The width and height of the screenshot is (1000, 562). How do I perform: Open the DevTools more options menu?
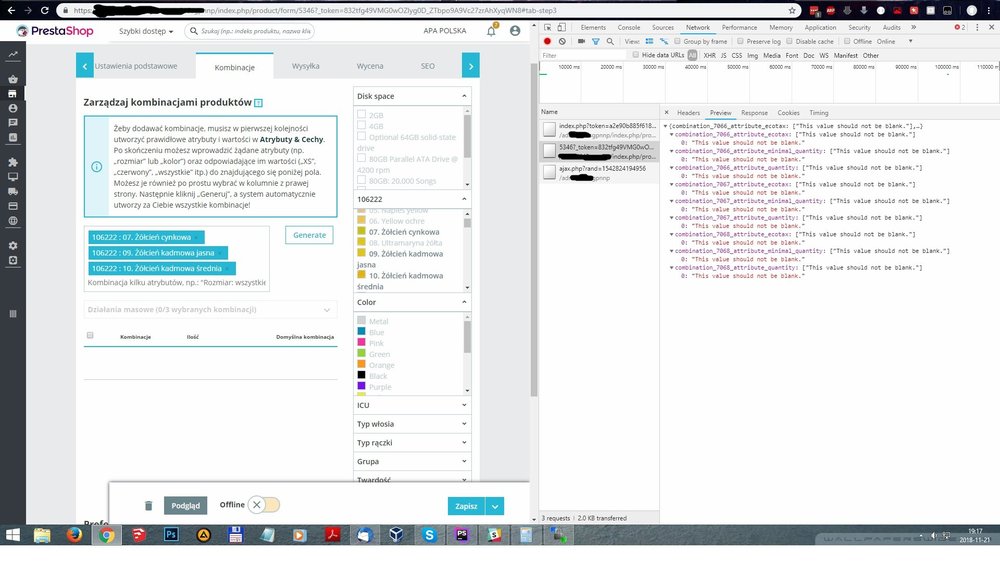click(x=977, y=27)
